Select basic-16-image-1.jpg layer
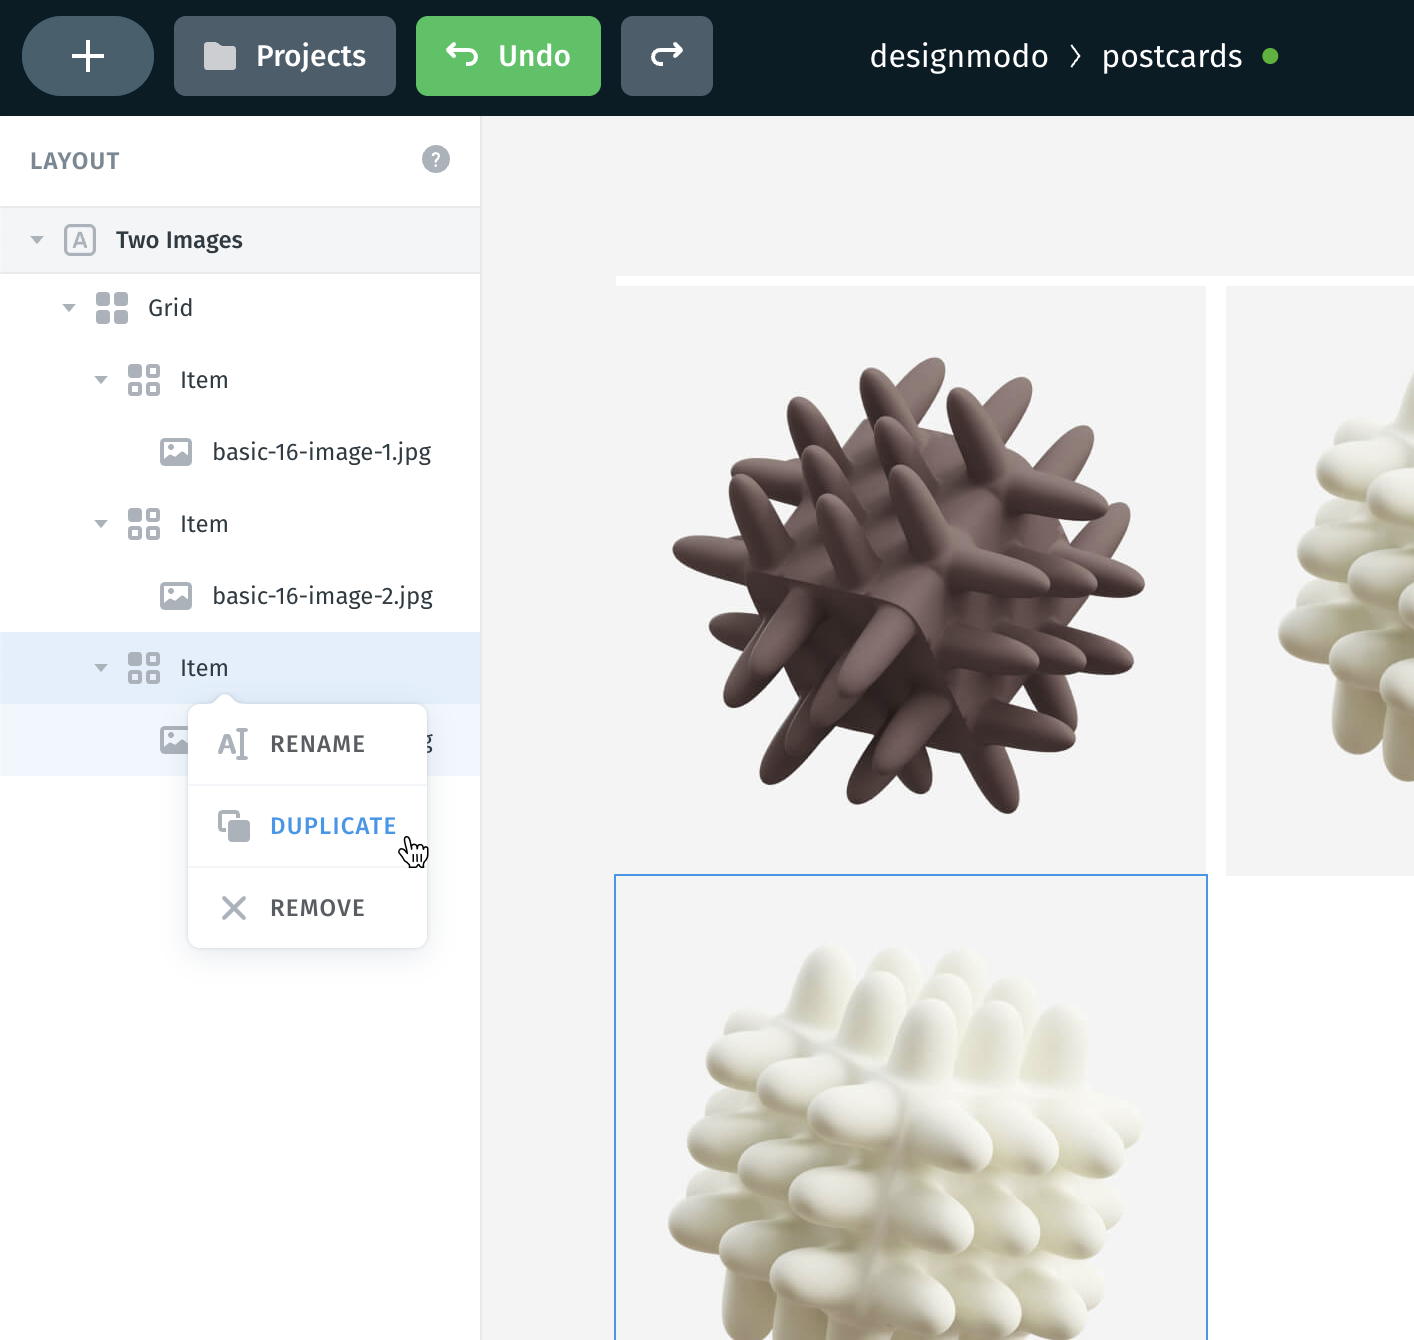The width and height of the screenshot is (1414, 1340). tap(322, 452)
